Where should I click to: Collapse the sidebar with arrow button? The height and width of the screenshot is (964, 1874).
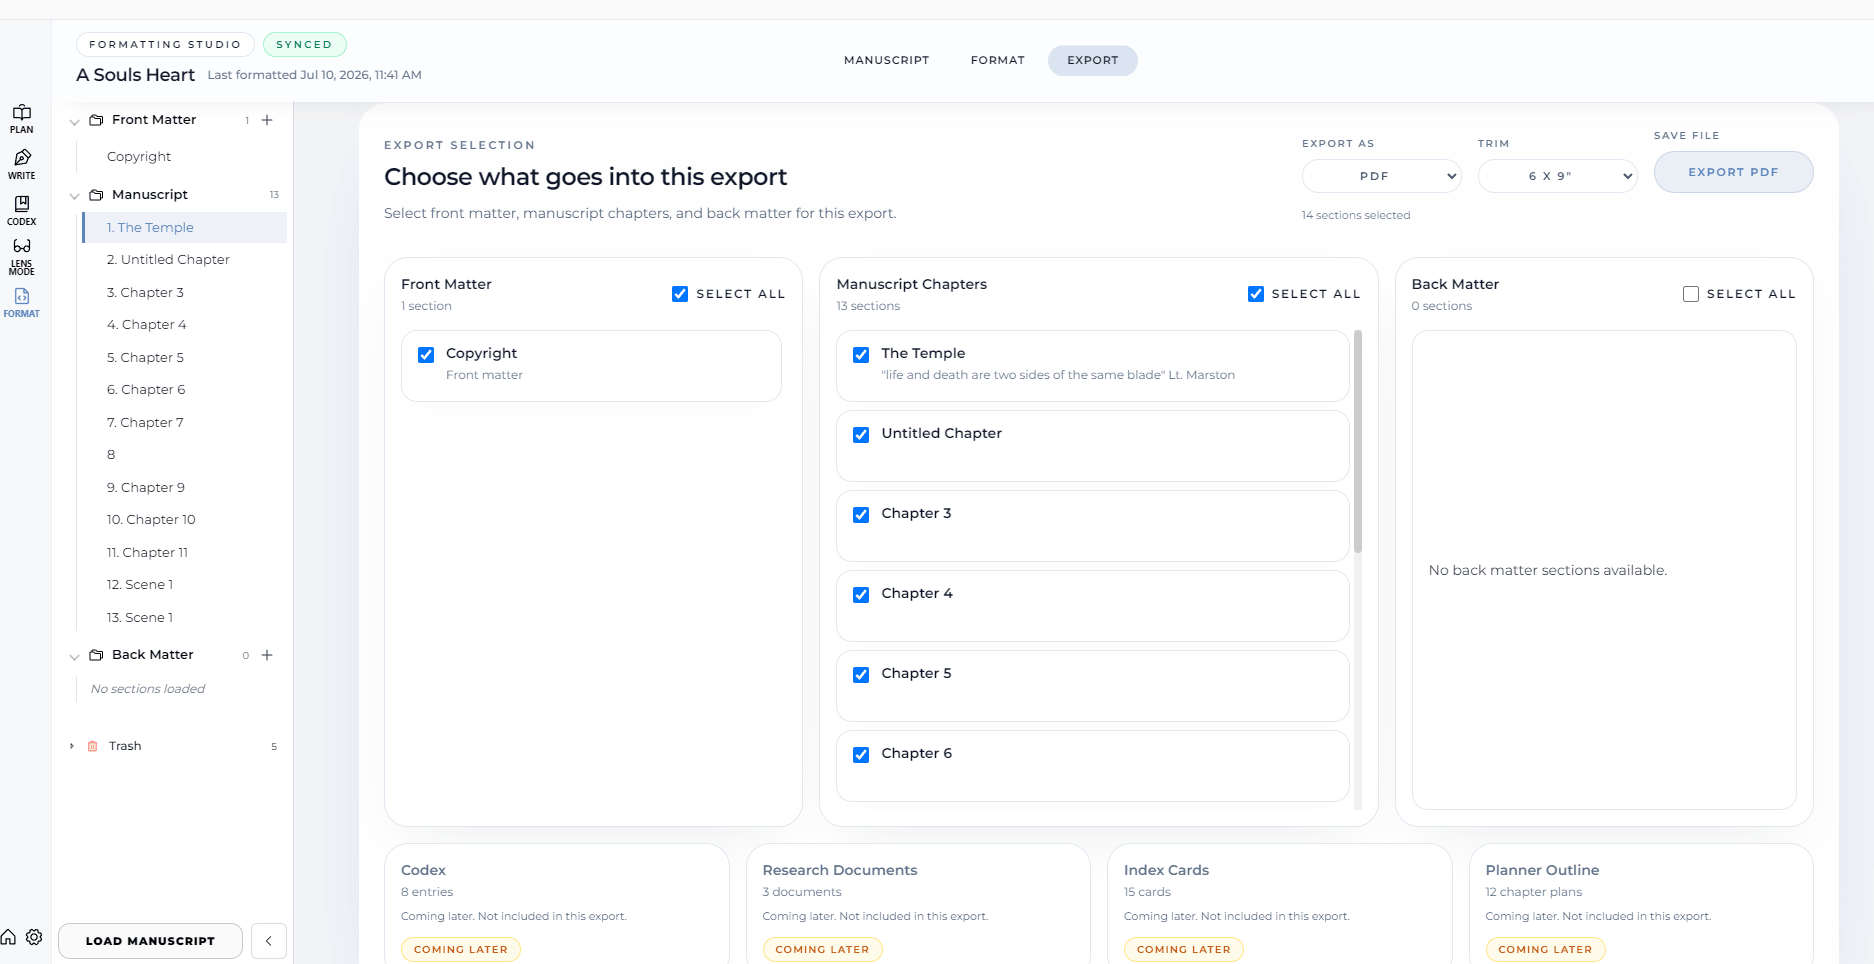(x=269, y=941)
